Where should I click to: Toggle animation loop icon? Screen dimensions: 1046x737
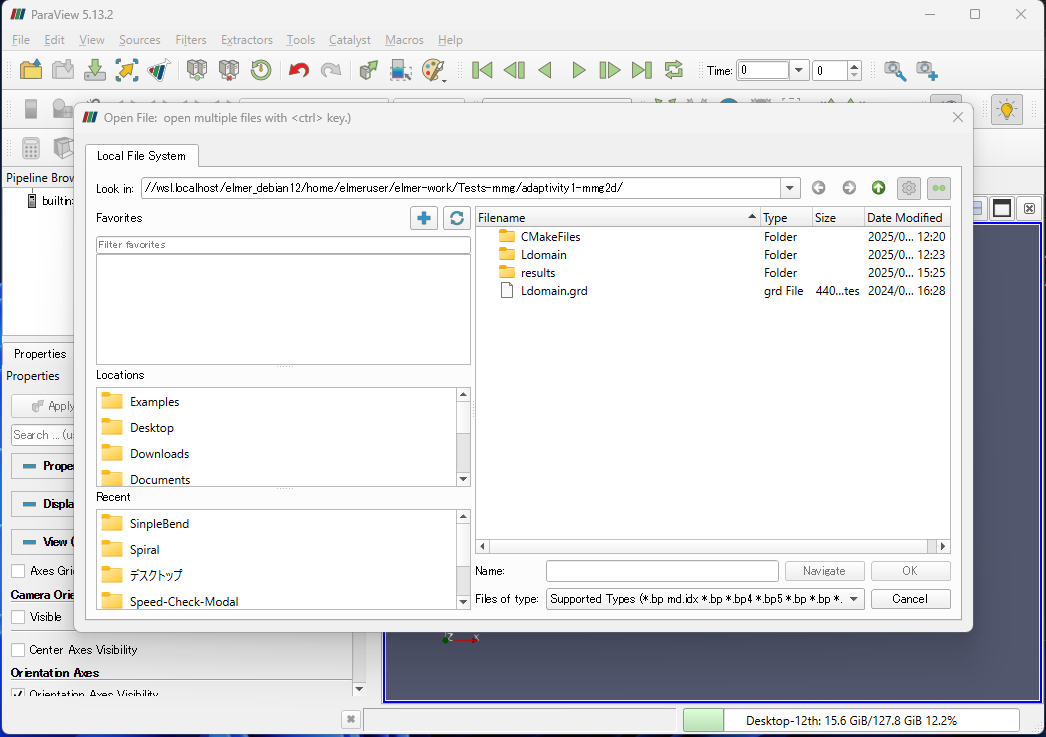[674, 70]
